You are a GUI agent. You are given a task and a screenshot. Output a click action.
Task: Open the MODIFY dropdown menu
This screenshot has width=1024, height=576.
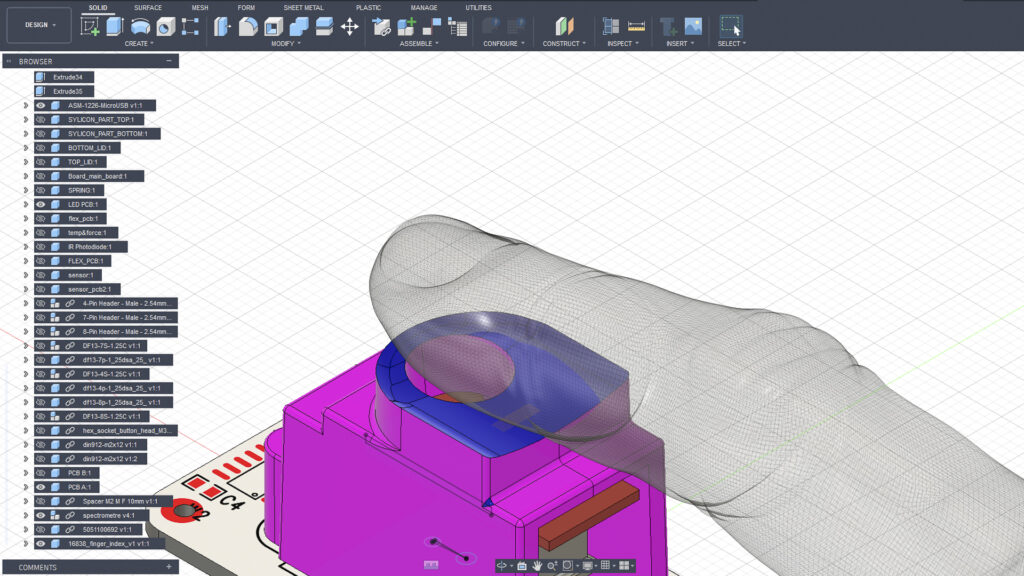click(x=285, y=44)
